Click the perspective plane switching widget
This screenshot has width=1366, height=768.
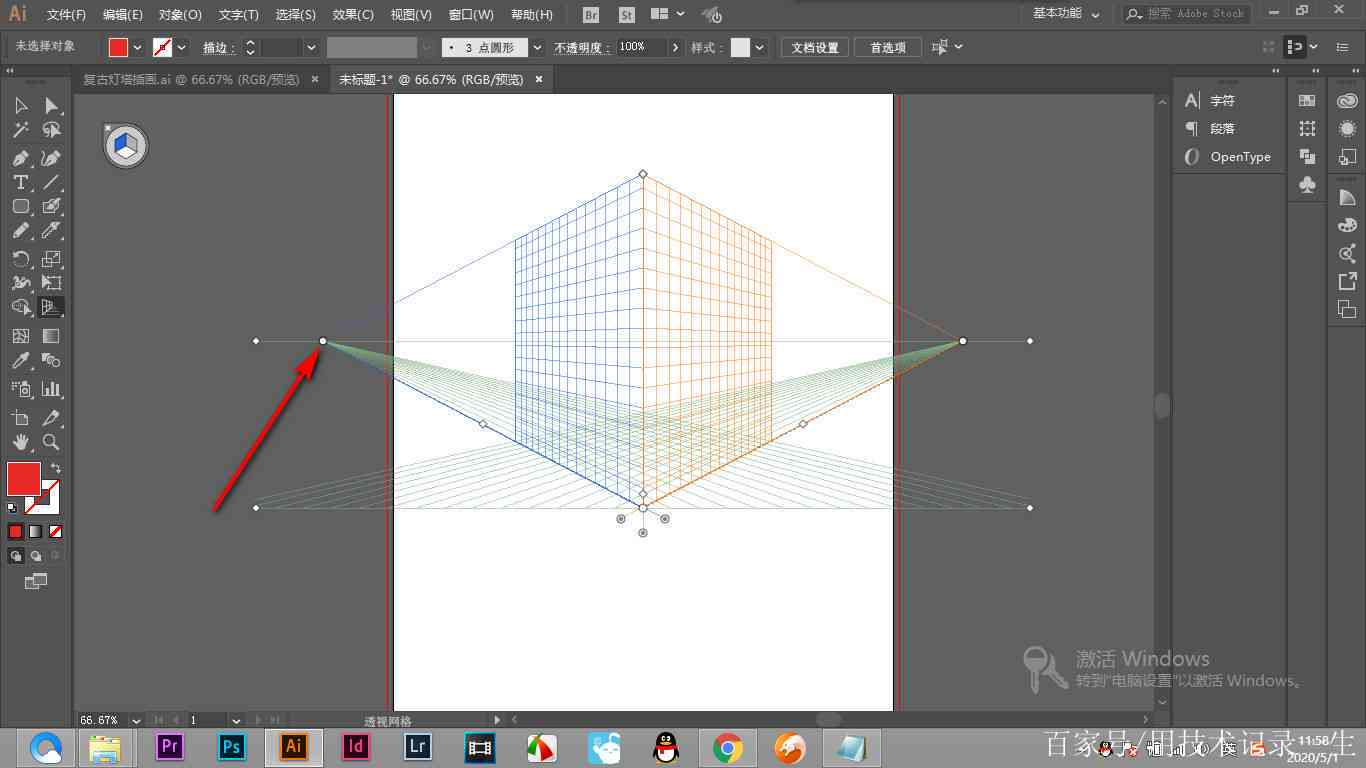(125, 146)
